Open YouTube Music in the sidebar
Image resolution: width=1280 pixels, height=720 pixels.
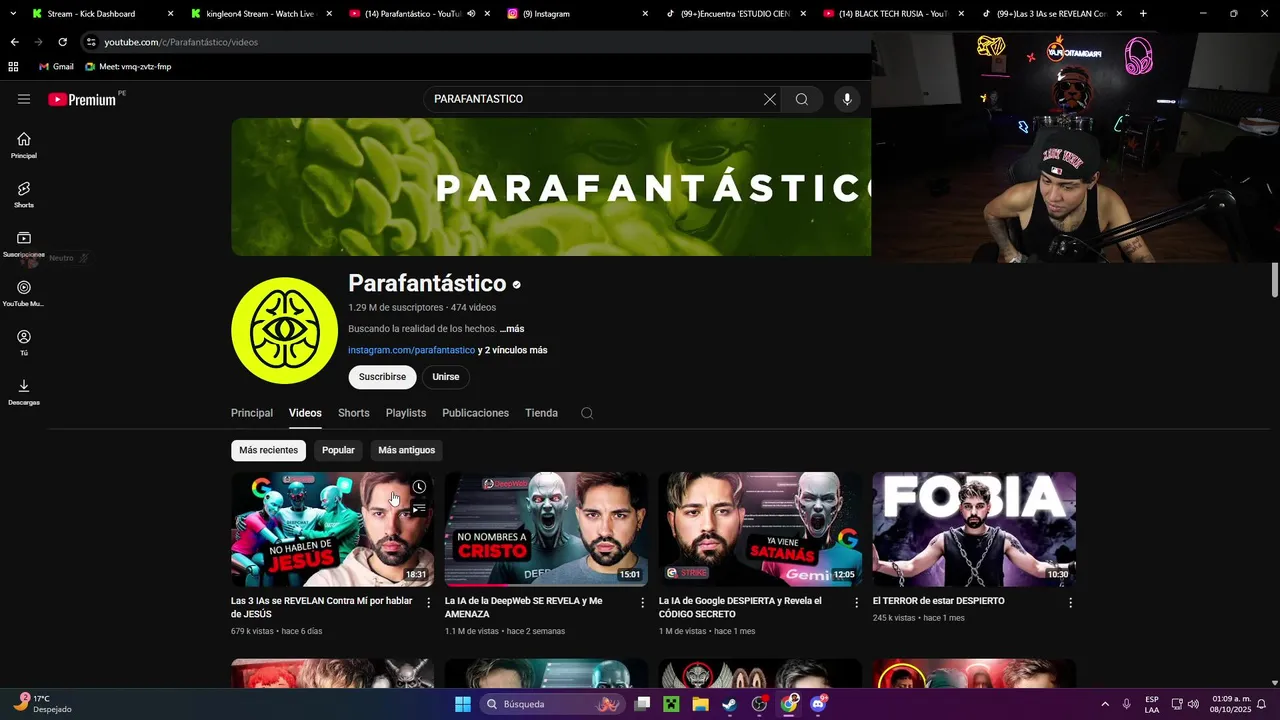(x=24, y=293)
